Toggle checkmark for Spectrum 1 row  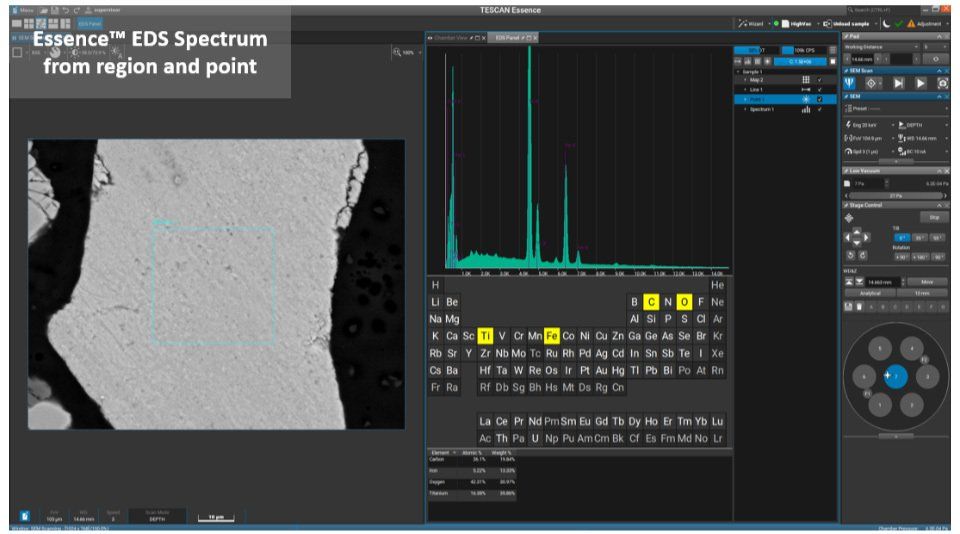820,109
